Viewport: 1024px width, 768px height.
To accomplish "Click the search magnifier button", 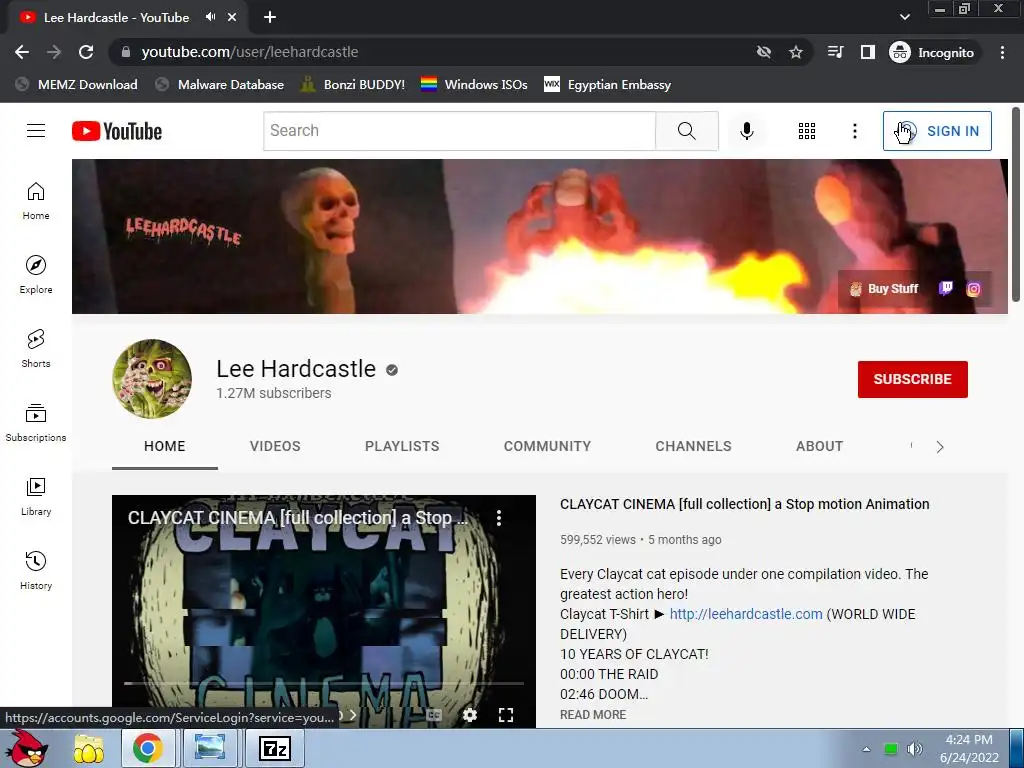I will [687, 131].
